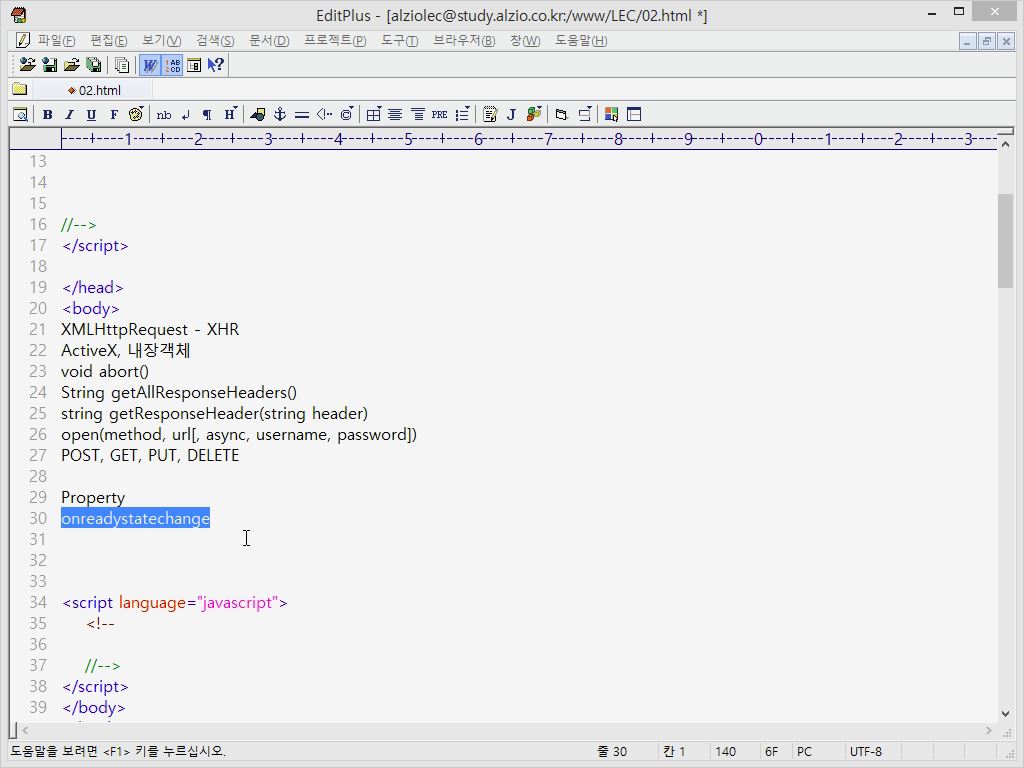
Task: Open the Heading H dropdown
Action: coord(230,114)
